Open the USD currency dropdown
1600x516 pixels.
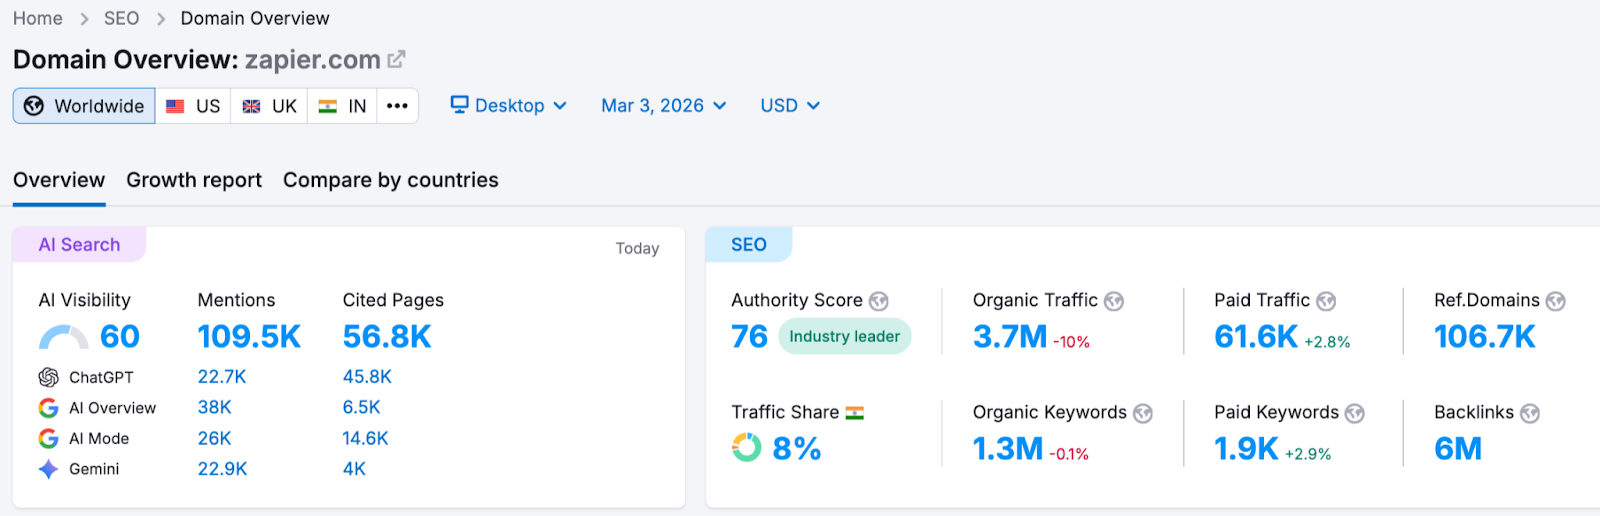point(790,105)
